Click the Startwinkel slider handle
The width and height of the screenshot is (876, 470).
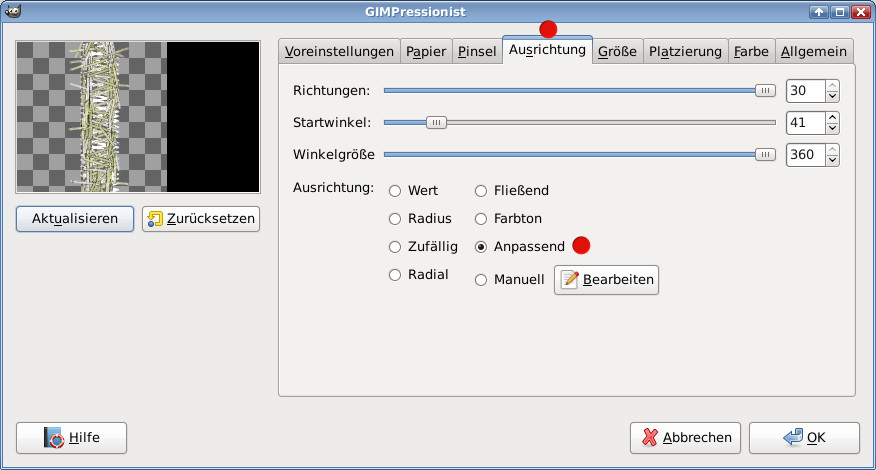click(x=436, y=122)
